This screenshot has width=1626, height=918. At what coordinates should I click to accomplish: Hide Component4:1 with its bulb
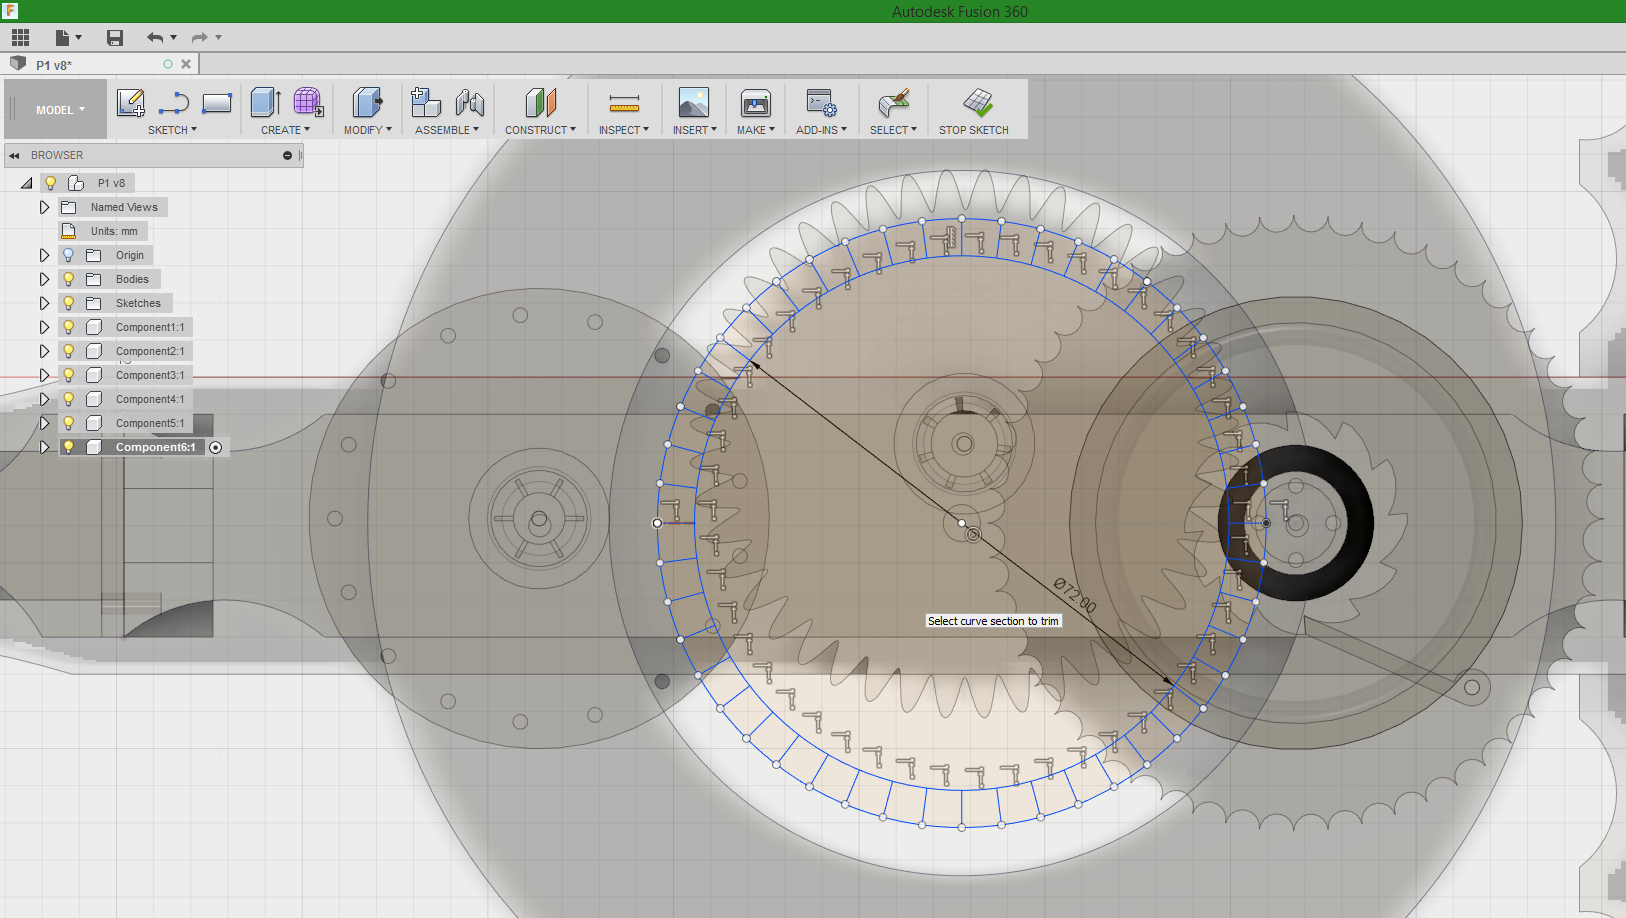[68, 399]
